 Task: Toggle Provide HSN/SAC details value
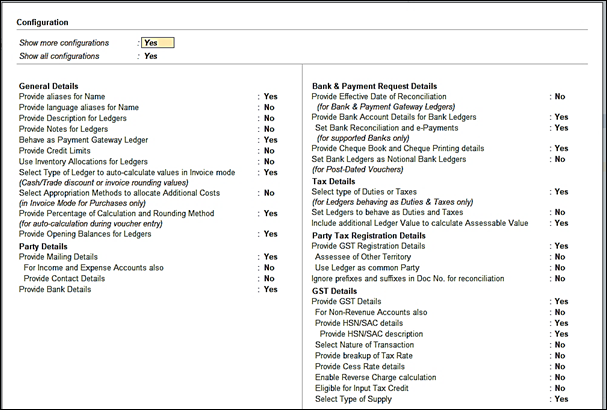pyautogui.click(x=561, y=323)
